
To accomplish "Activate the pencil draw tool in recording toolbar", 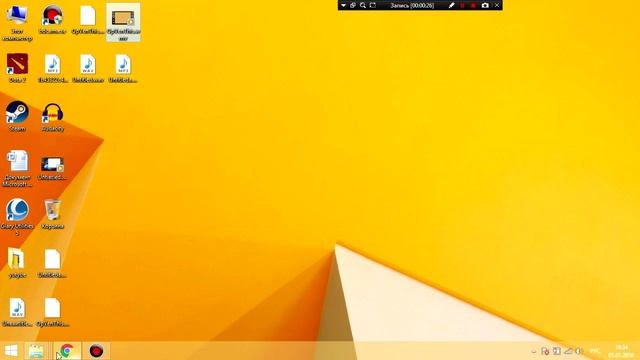I will 451,5.
